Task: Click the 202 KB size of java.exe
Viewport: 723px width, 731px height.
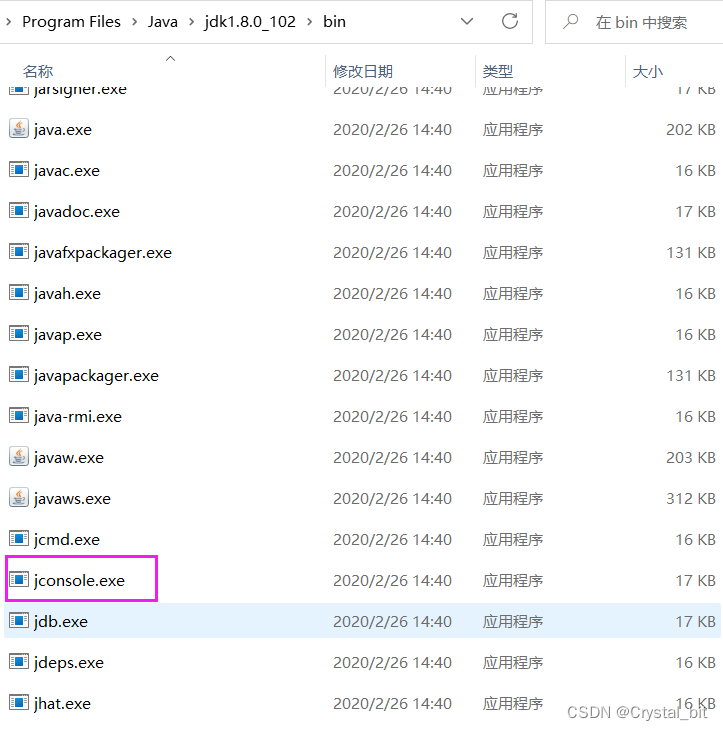Action: point(691,130)
